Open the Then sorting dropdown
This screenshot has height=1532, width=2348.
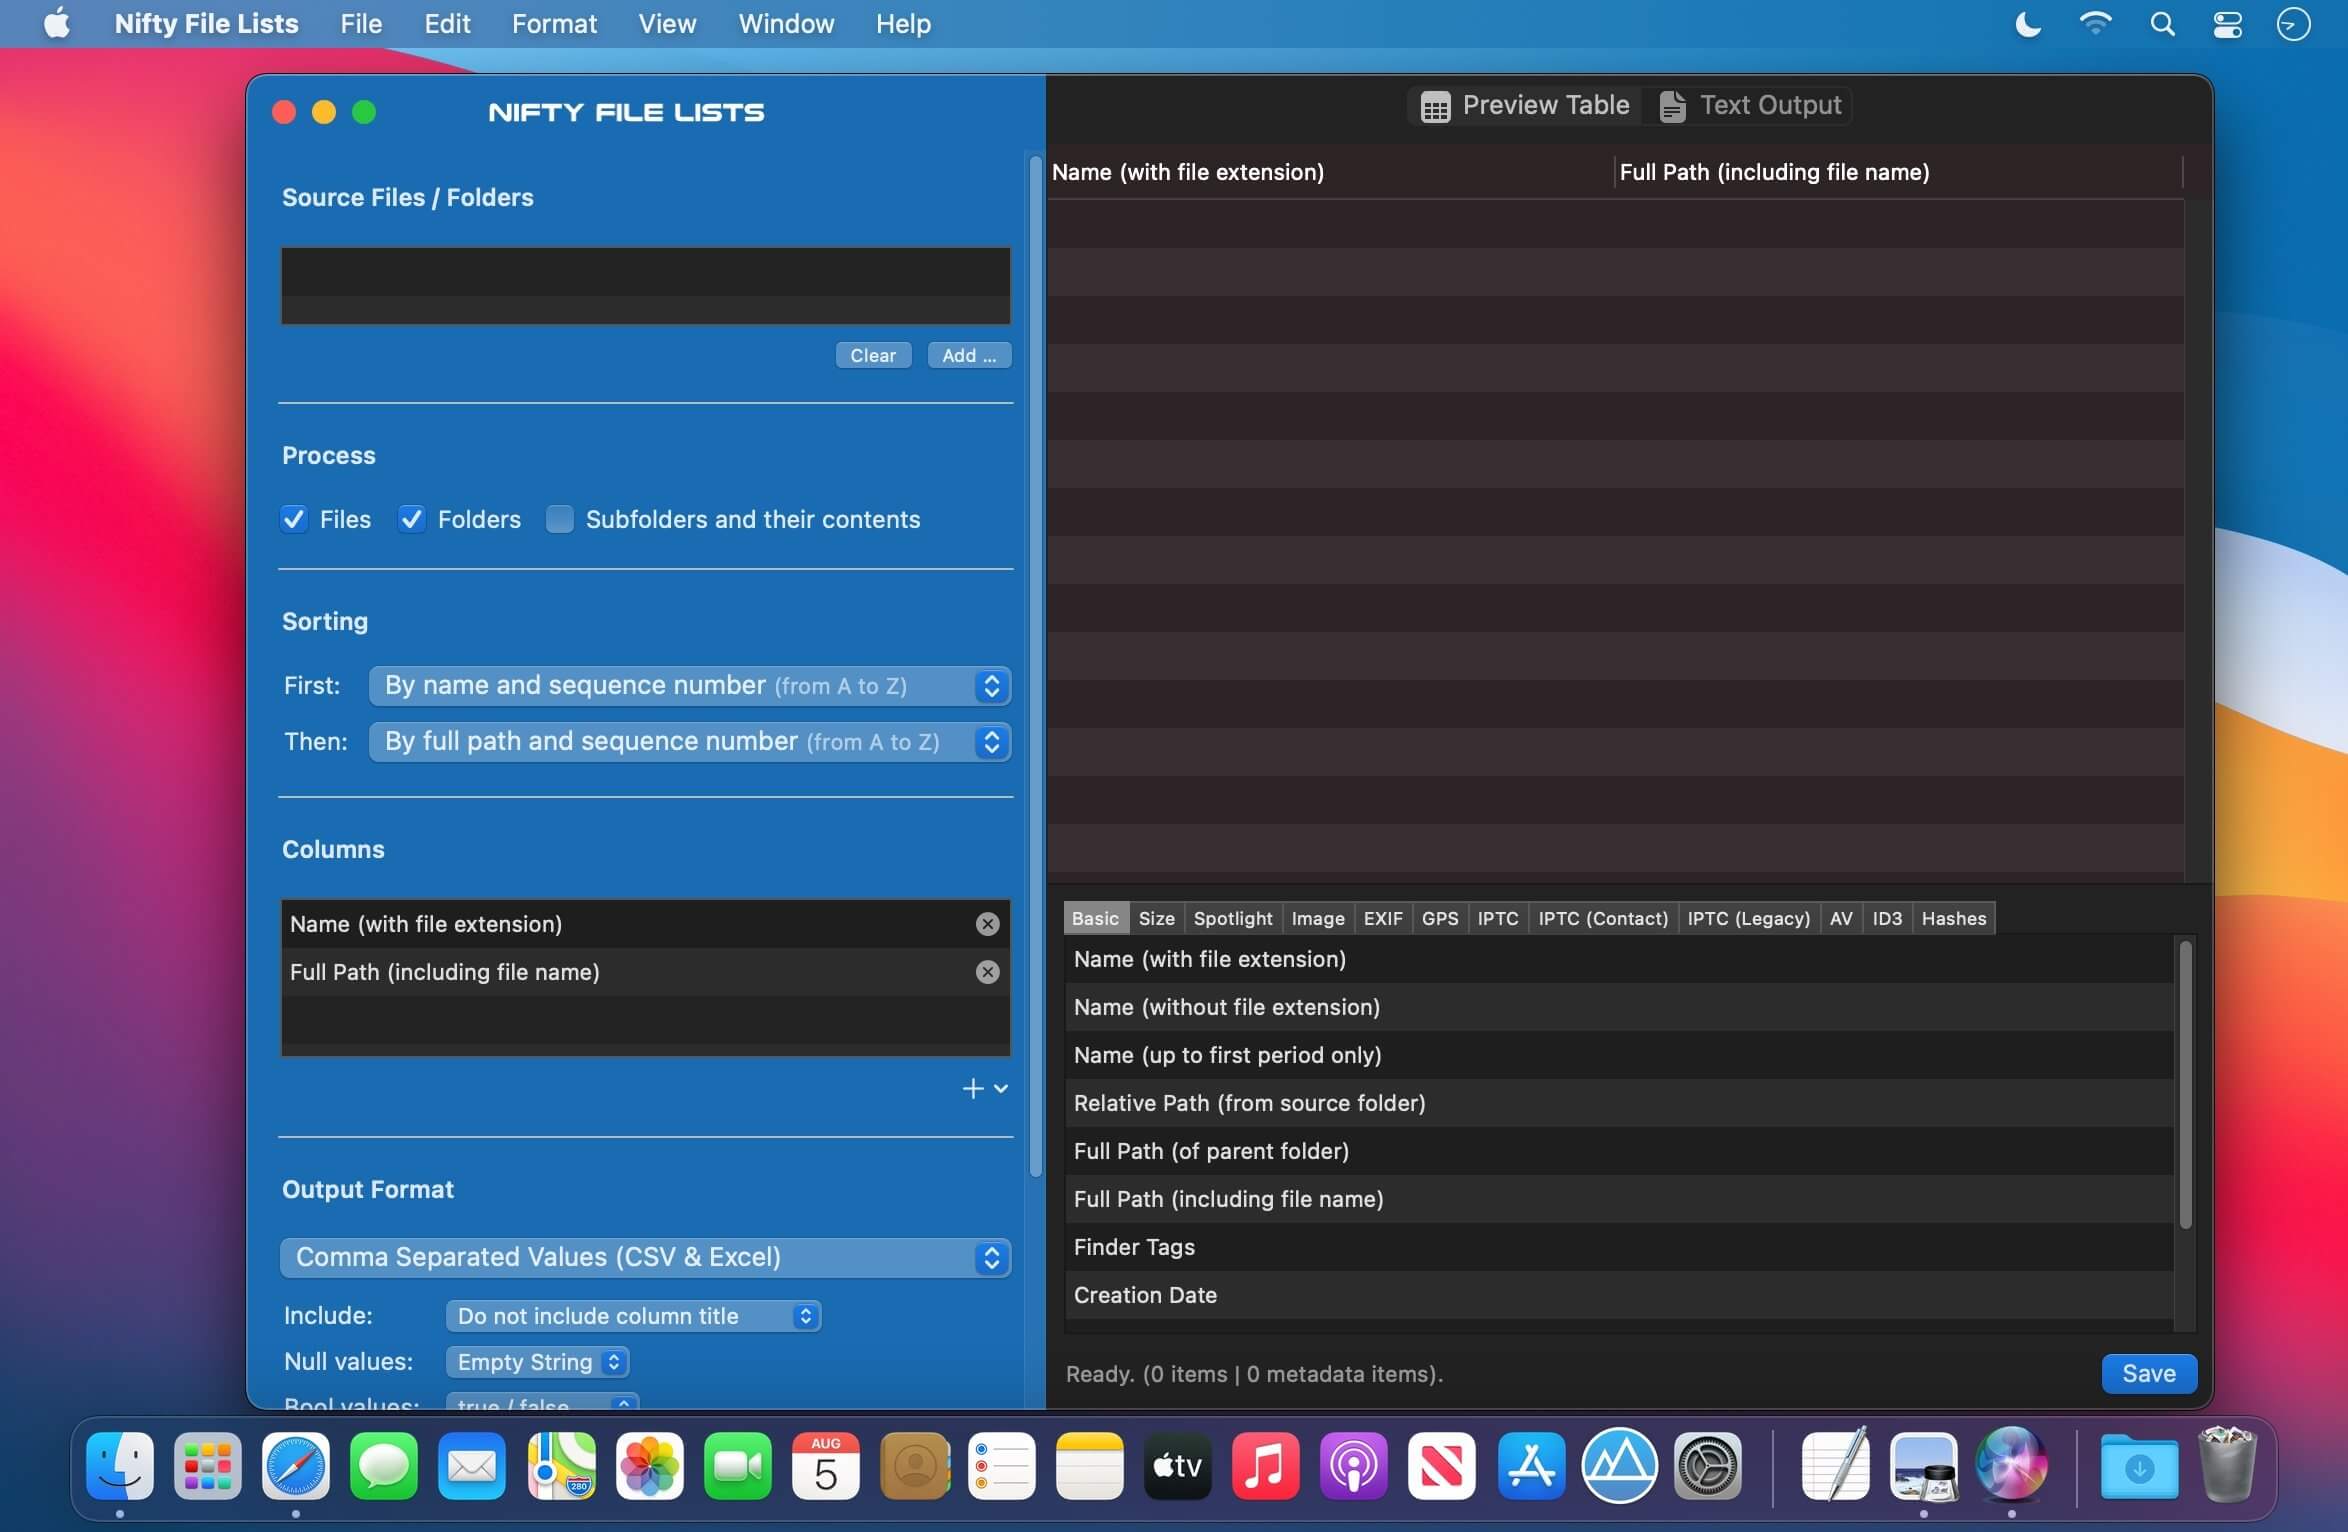[689, 742]
